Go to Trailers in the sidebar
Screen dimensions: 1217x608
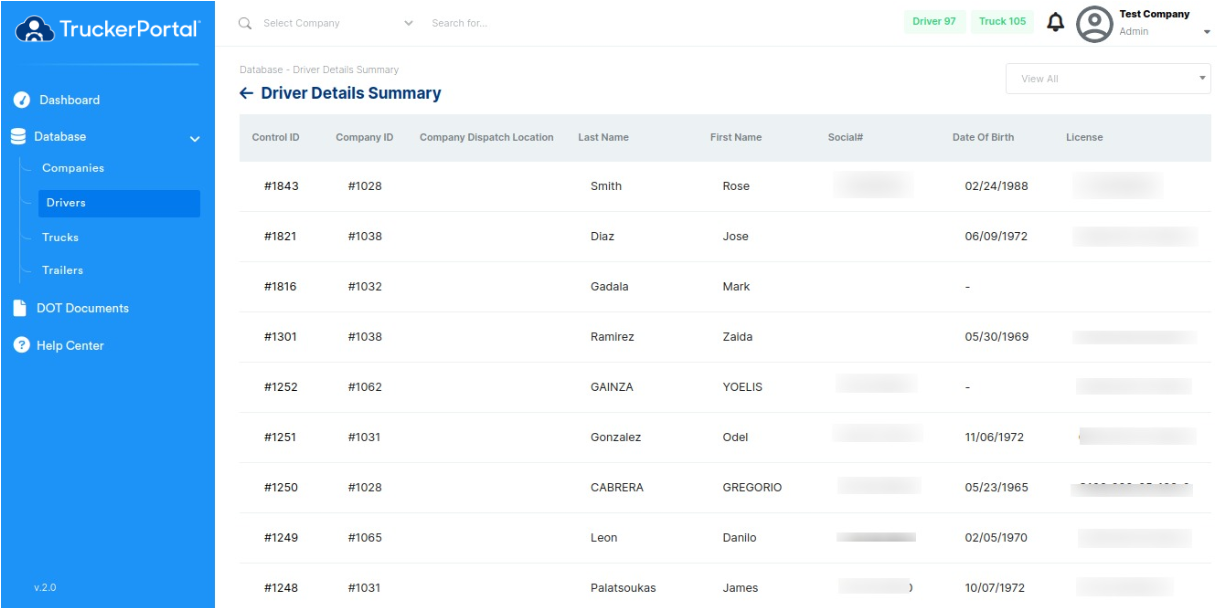[x=62, y=270]
